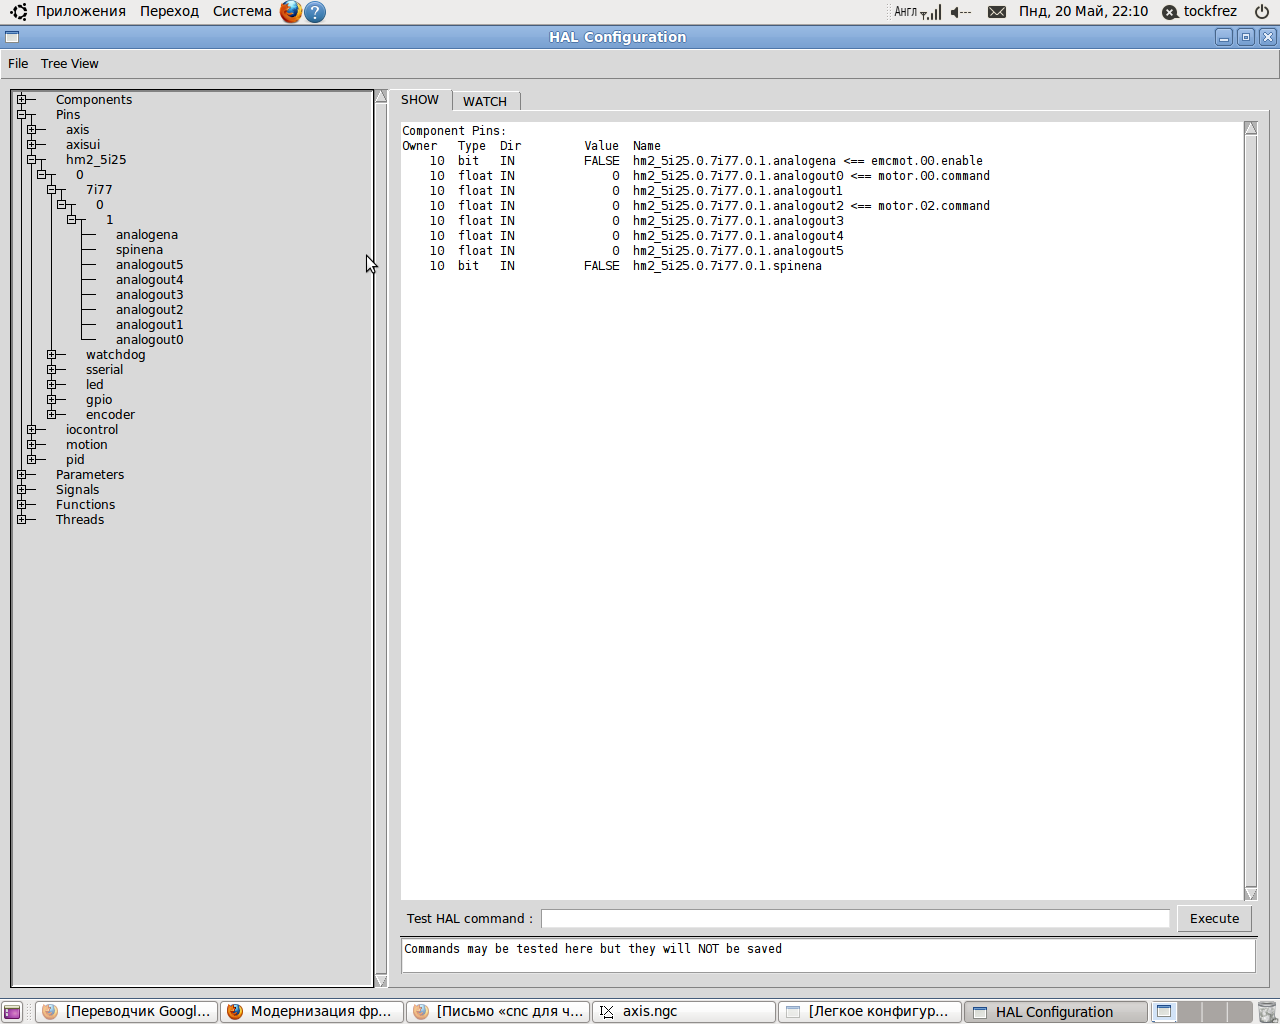Open the mail envelope indicator
Screen dimensions: 1280x1024
[997, 12]
